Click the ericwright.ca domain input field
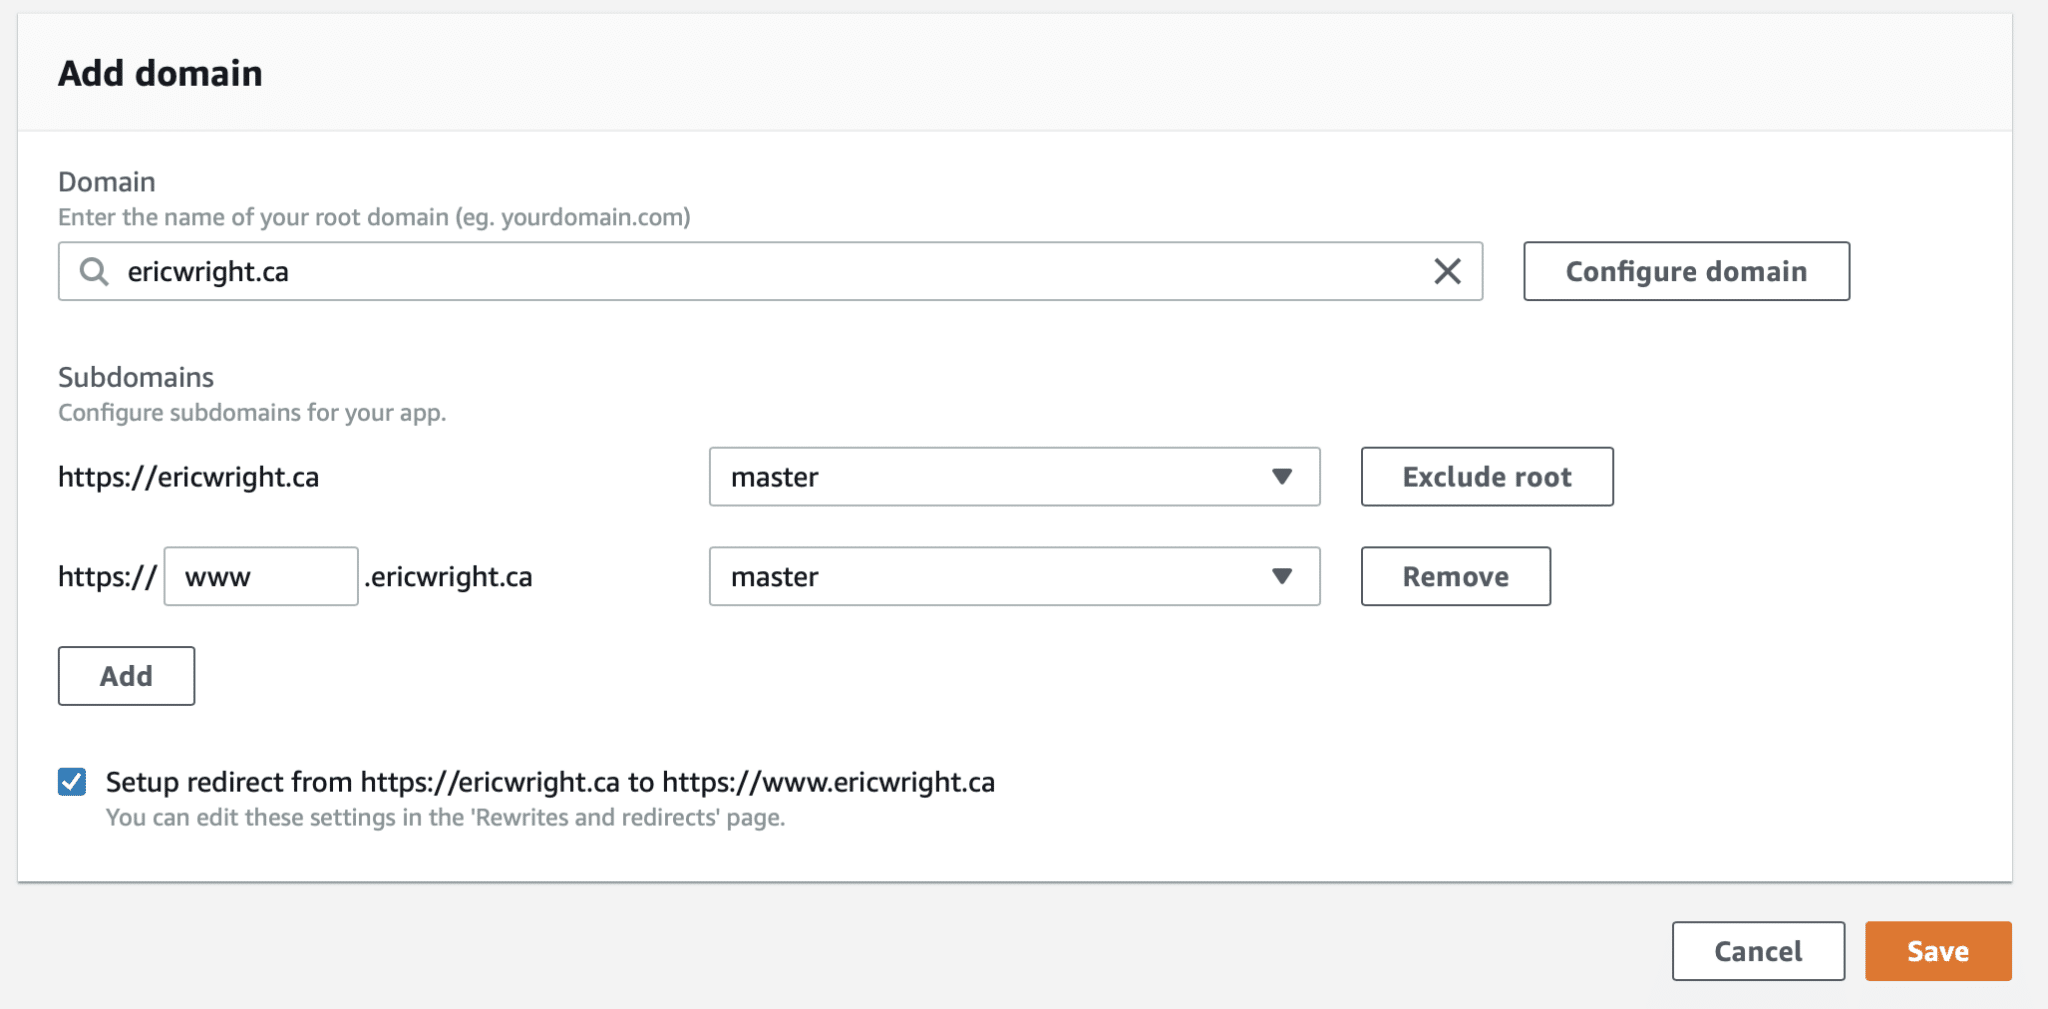Viewport: 2048px width, 1009px height. tap(770, 271)
